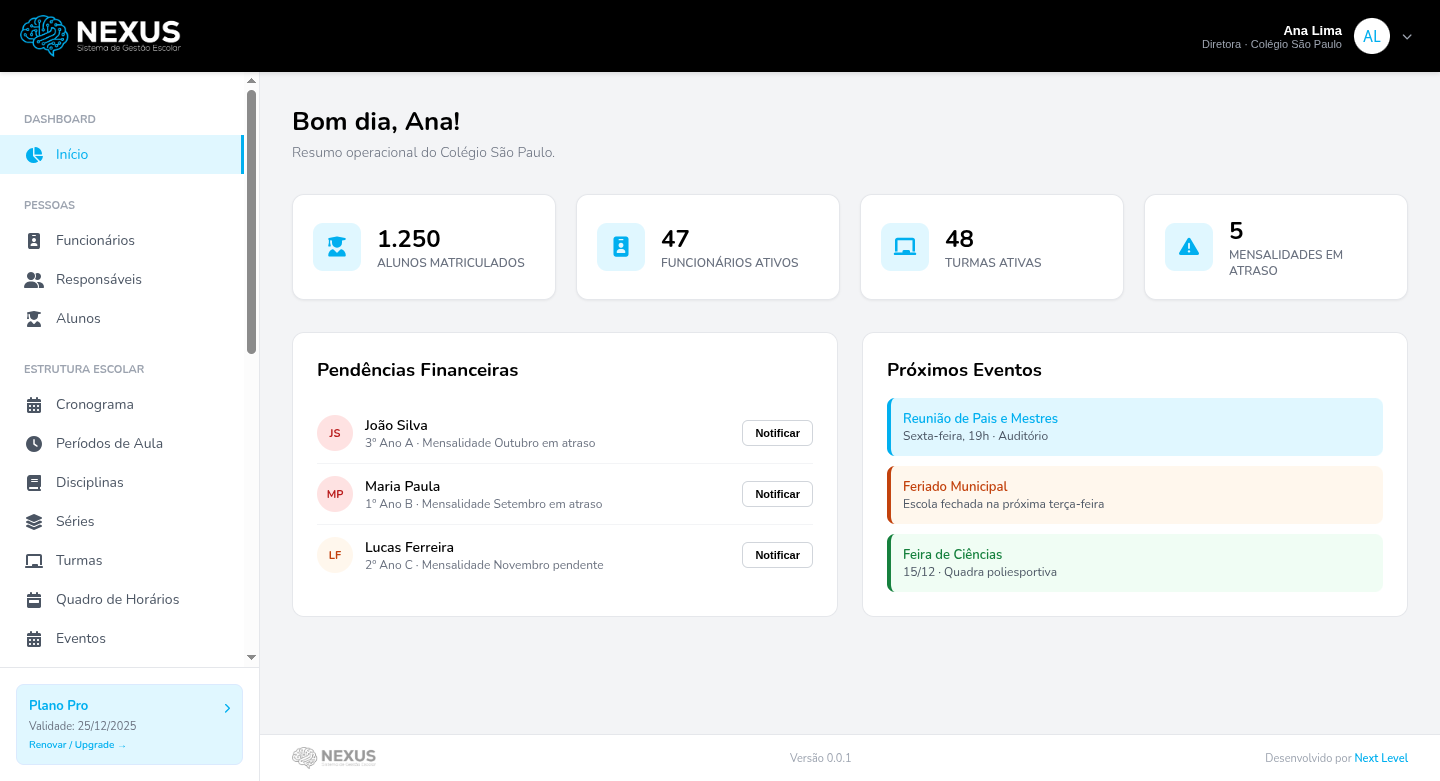Click the sidebar scrollbar thumb
Screen dimensions: 1440x781
[x=251, y=221]
